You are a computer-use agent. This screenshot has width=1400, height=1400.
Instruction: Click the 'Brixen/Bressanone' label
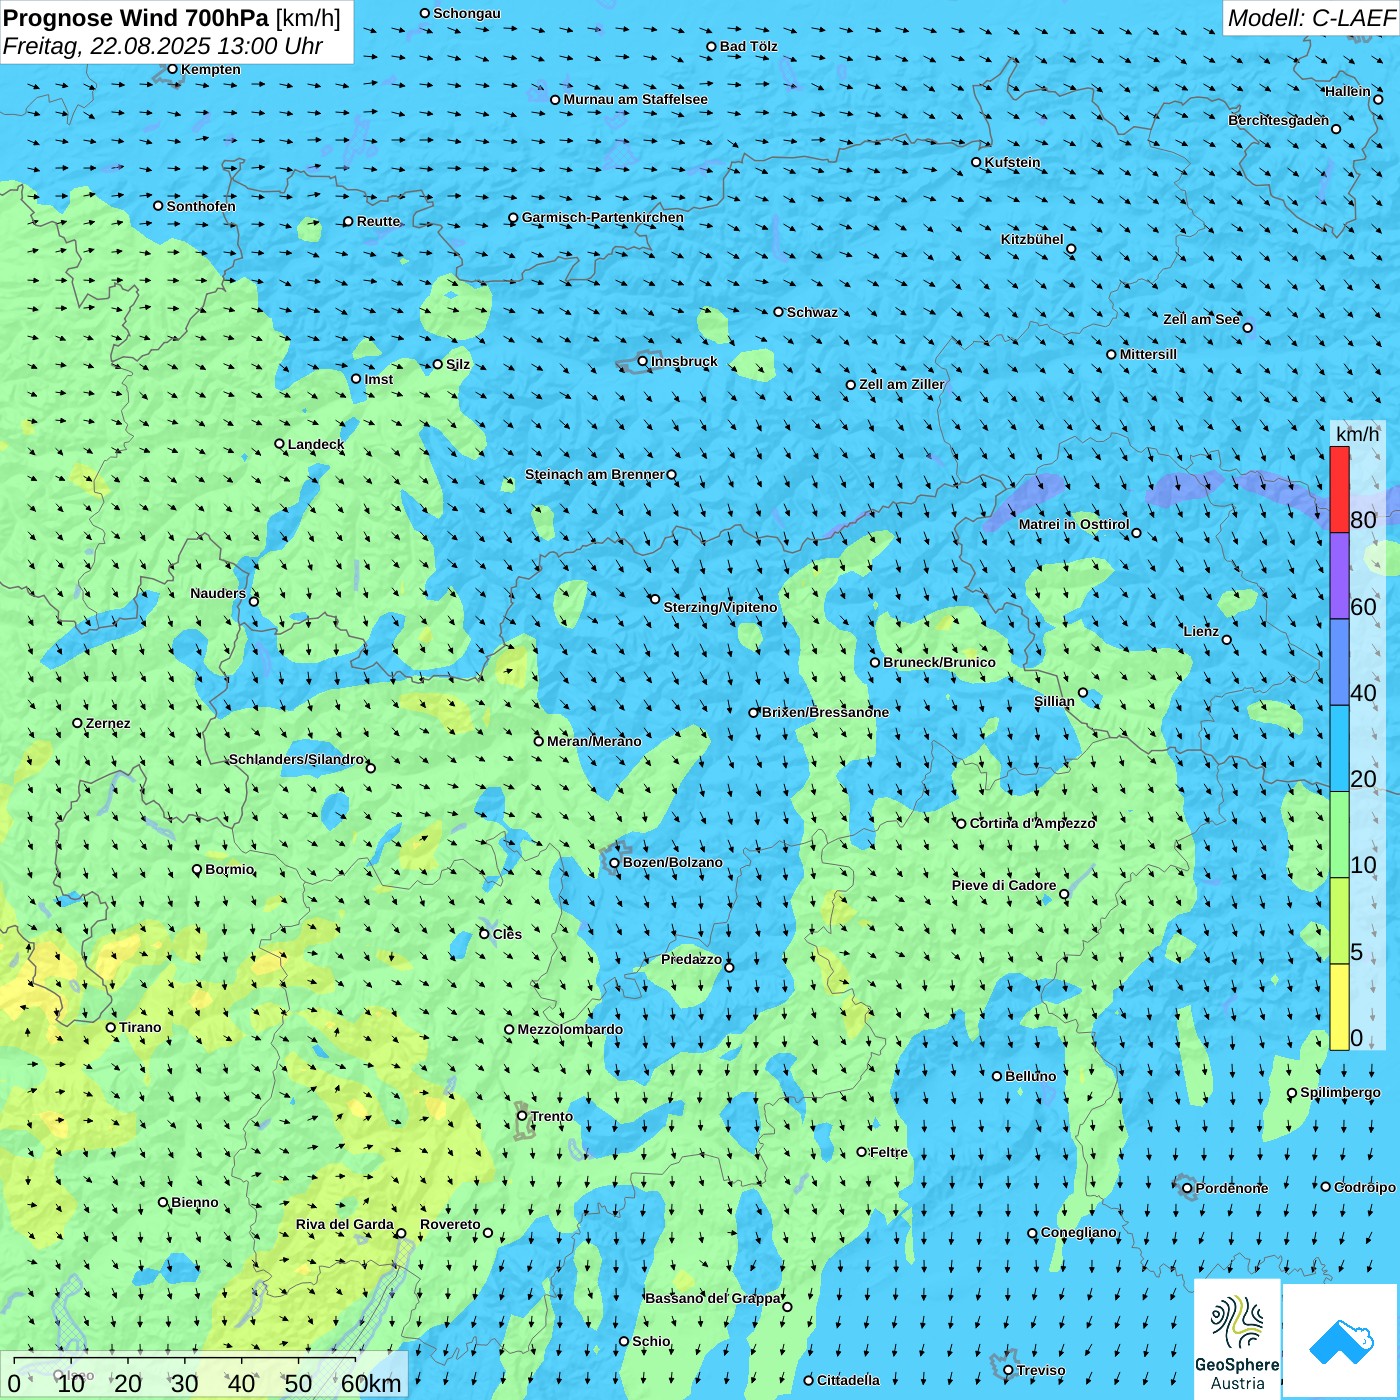pyautogui.click(x=825, y=712)
